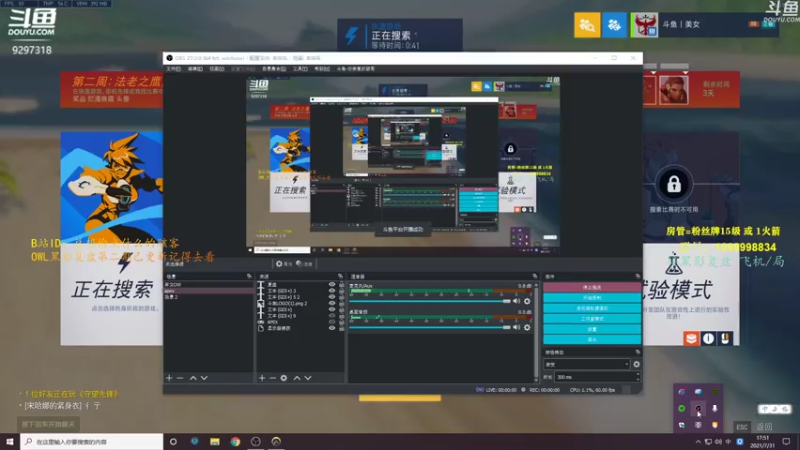Open Chrome from the taskbar
This screenshot has height=450, width=800.
[x=235, y=441]
